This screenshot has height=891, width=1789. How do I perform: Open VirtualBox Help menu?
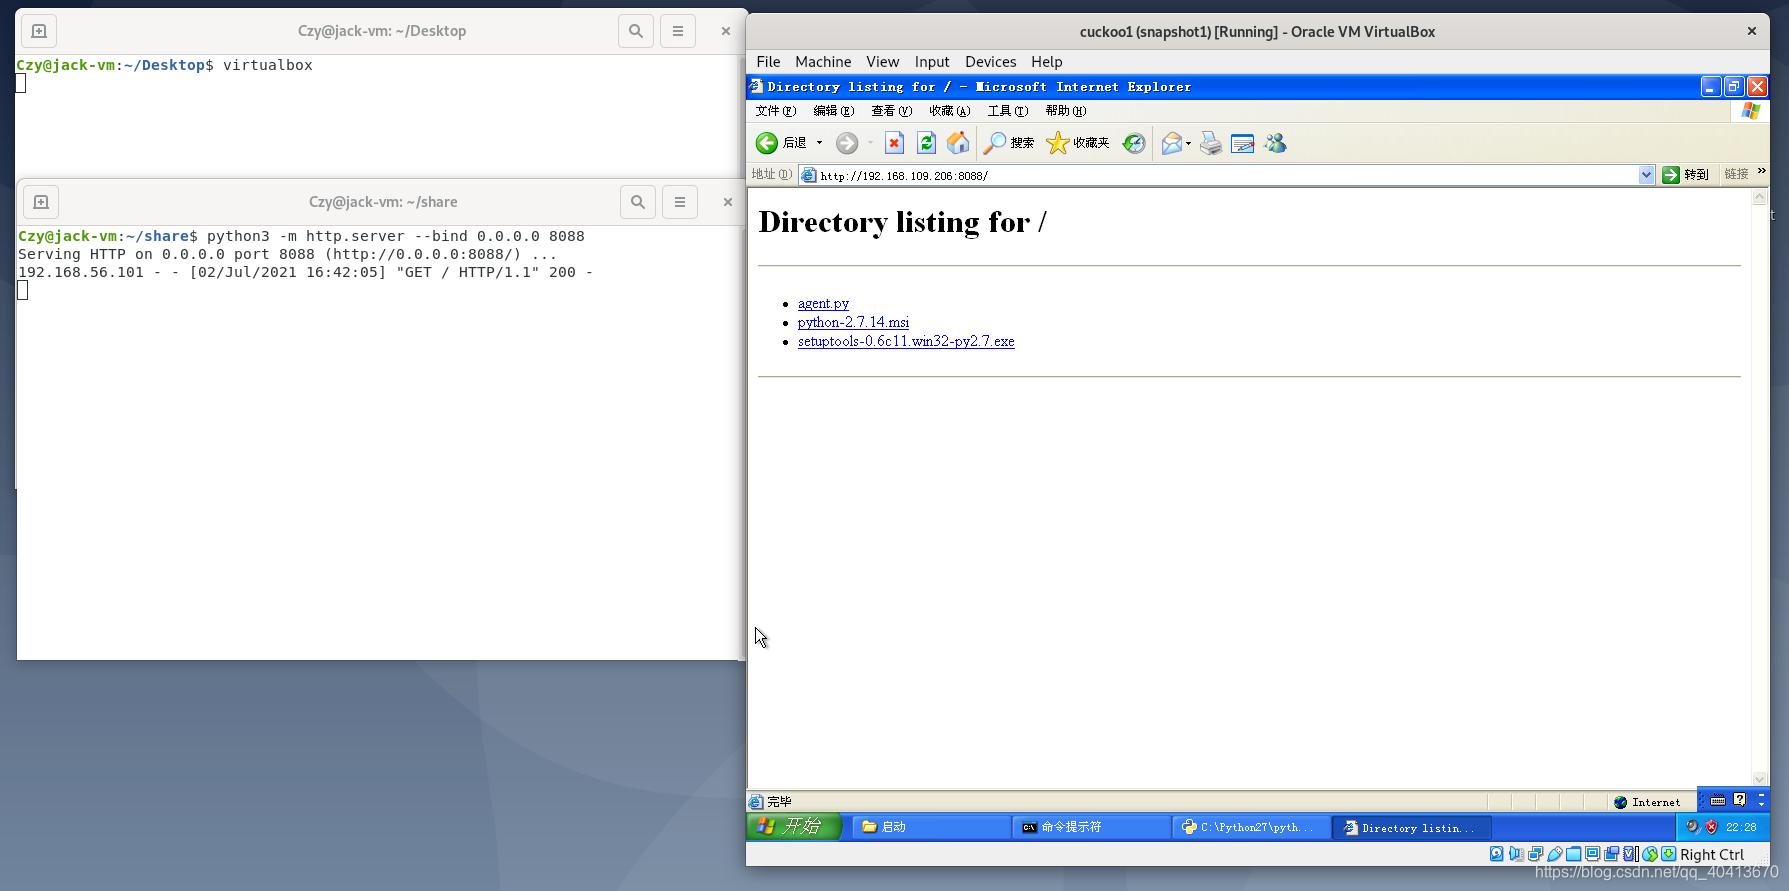(1047, 62)
